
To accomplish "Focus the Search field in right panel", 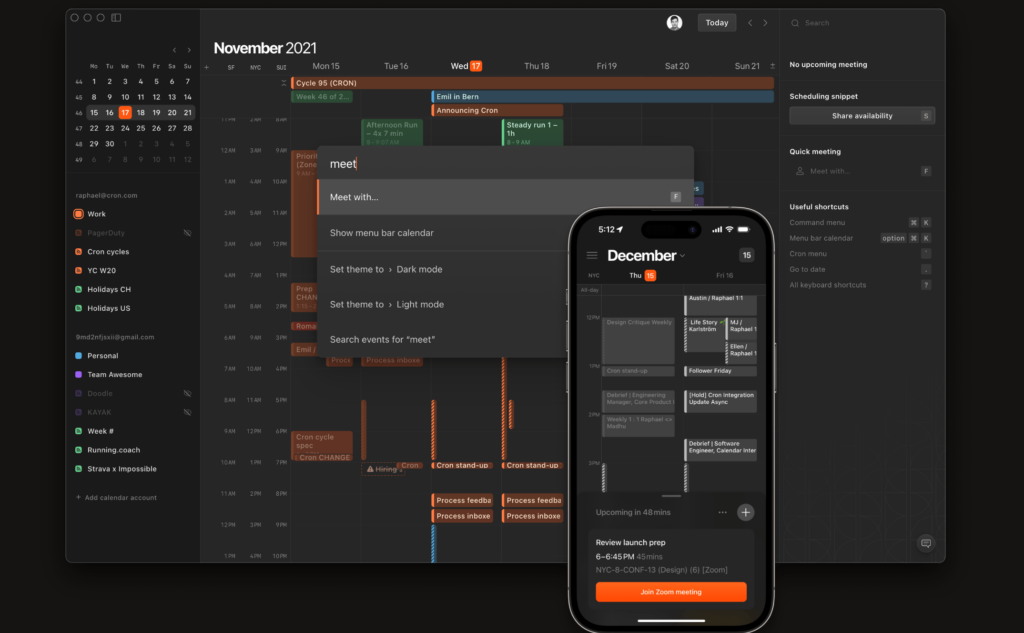I will (x=862, y=23).
